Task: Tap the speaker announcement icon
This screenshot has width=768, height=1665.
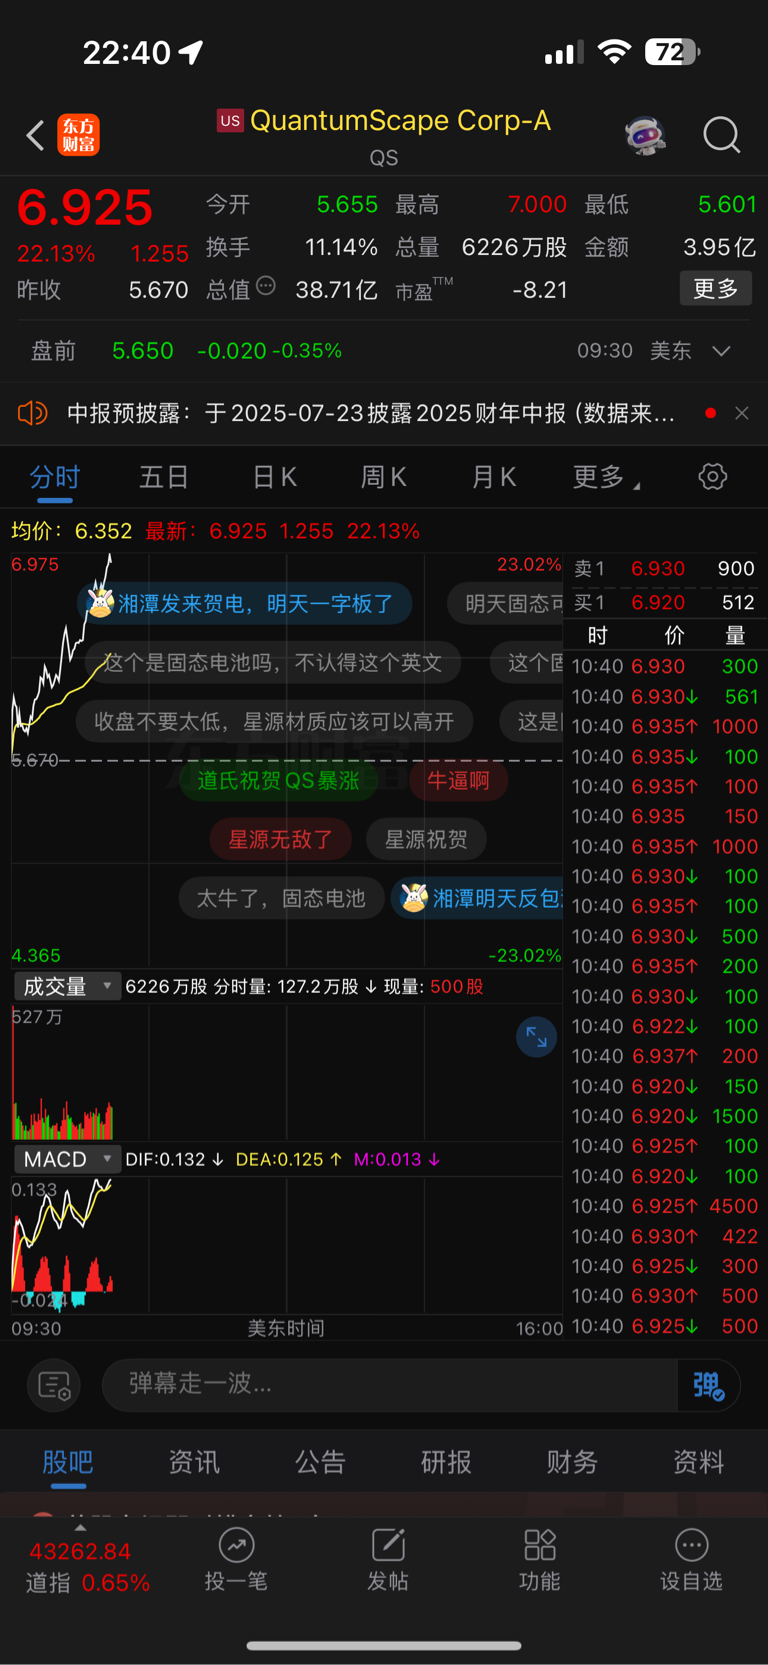Action: 33,413
